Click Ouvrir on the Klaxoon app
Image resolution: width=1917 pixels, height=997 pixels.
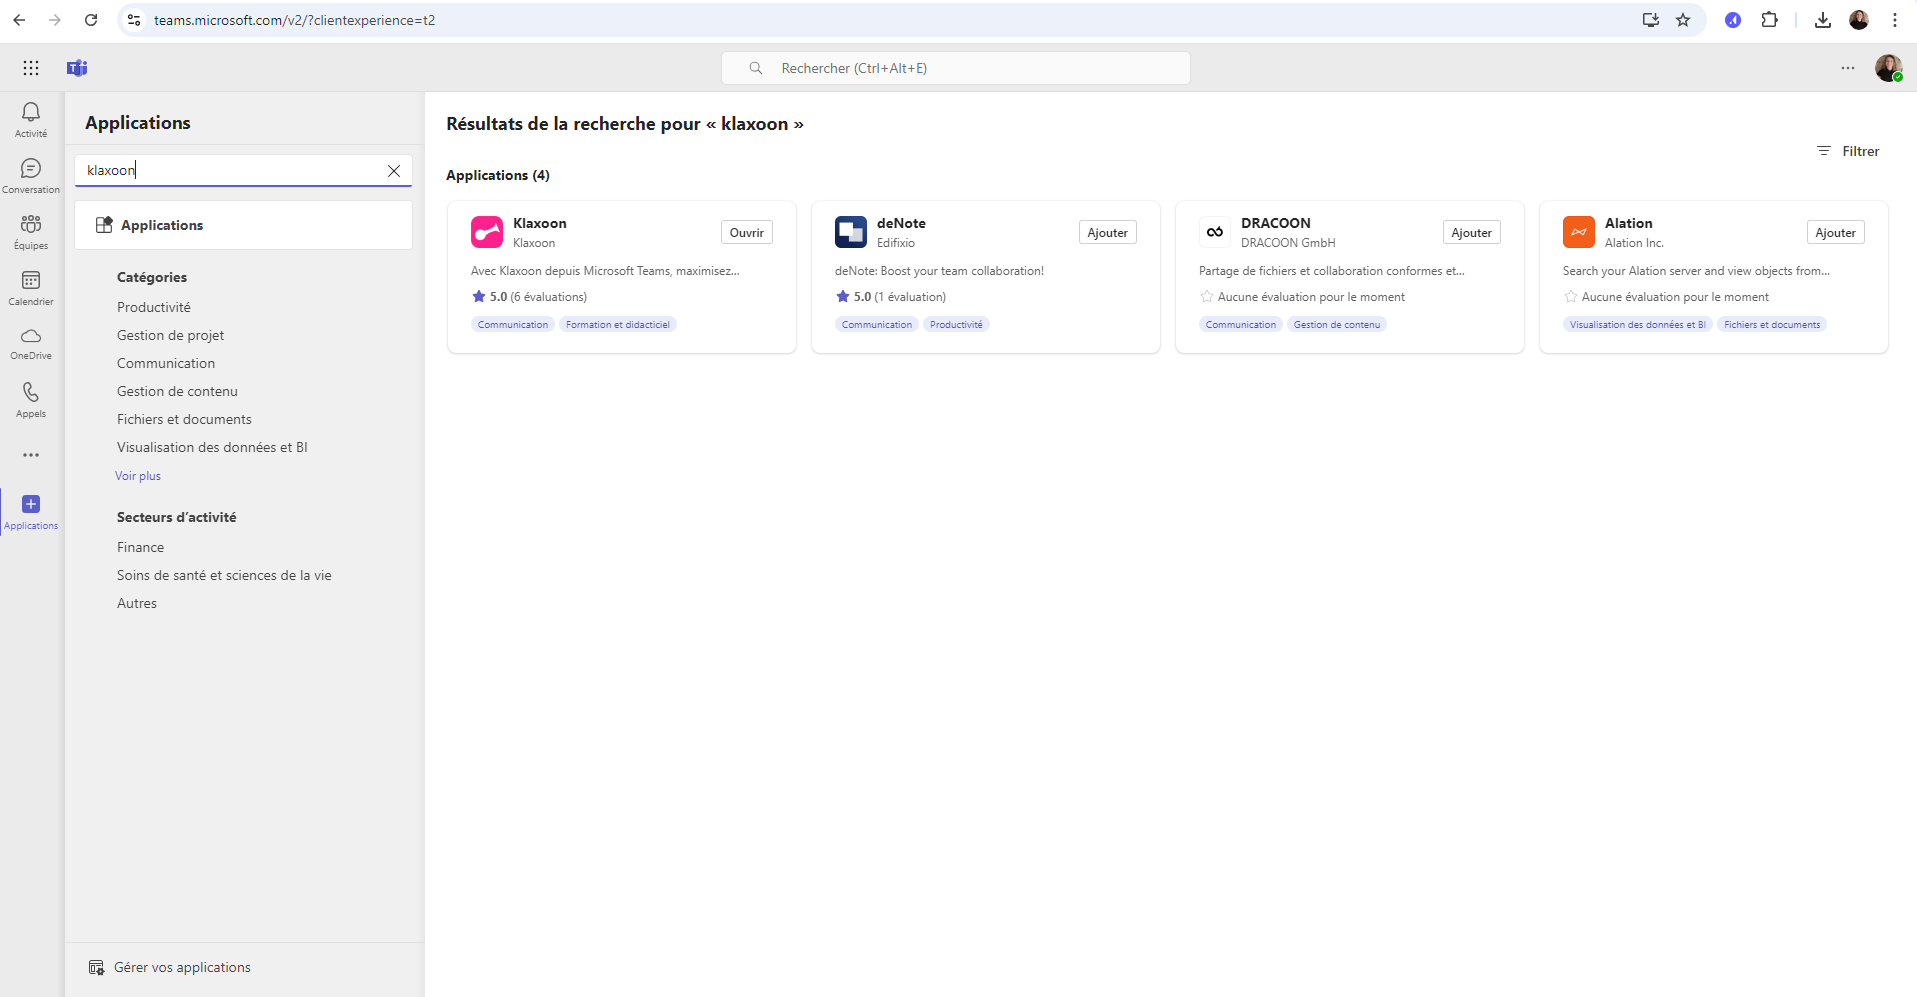click(x=746, y=233)
